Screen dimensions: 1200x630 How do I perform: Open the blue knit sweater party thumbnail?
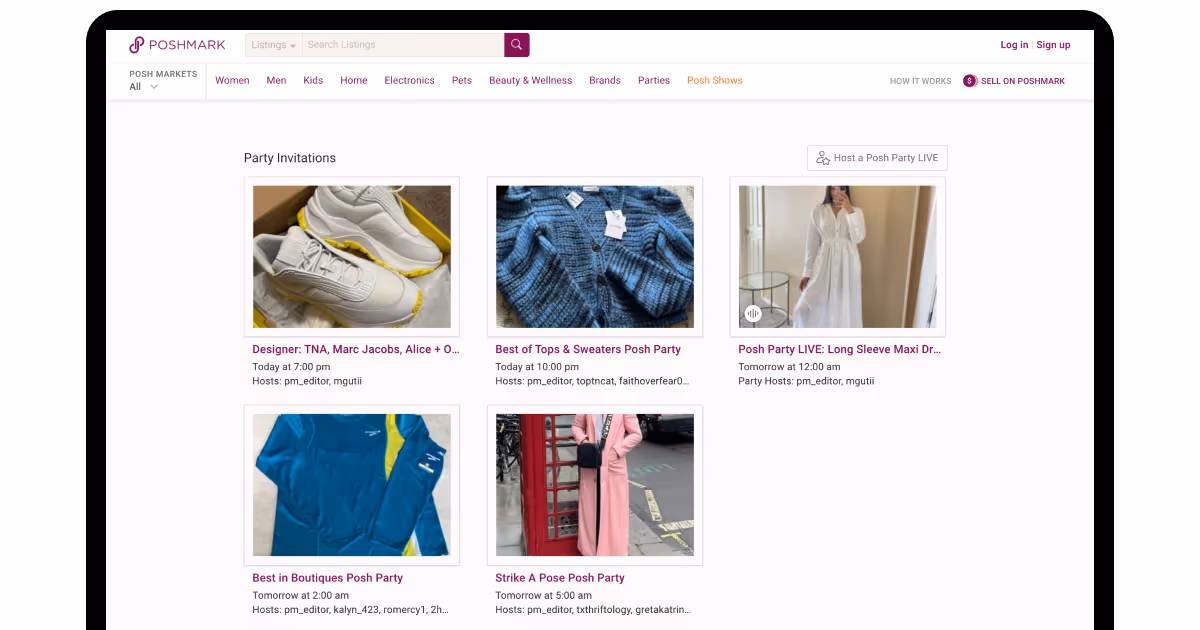[595, 257]
